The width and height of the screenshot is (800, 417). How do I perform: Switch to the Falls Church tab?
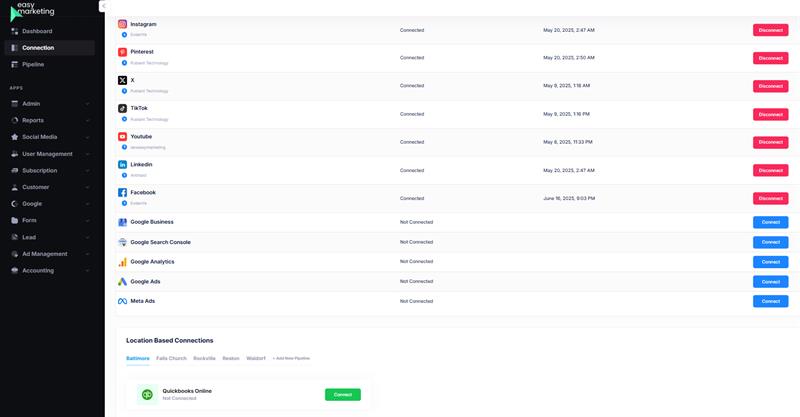coord(171,358)
